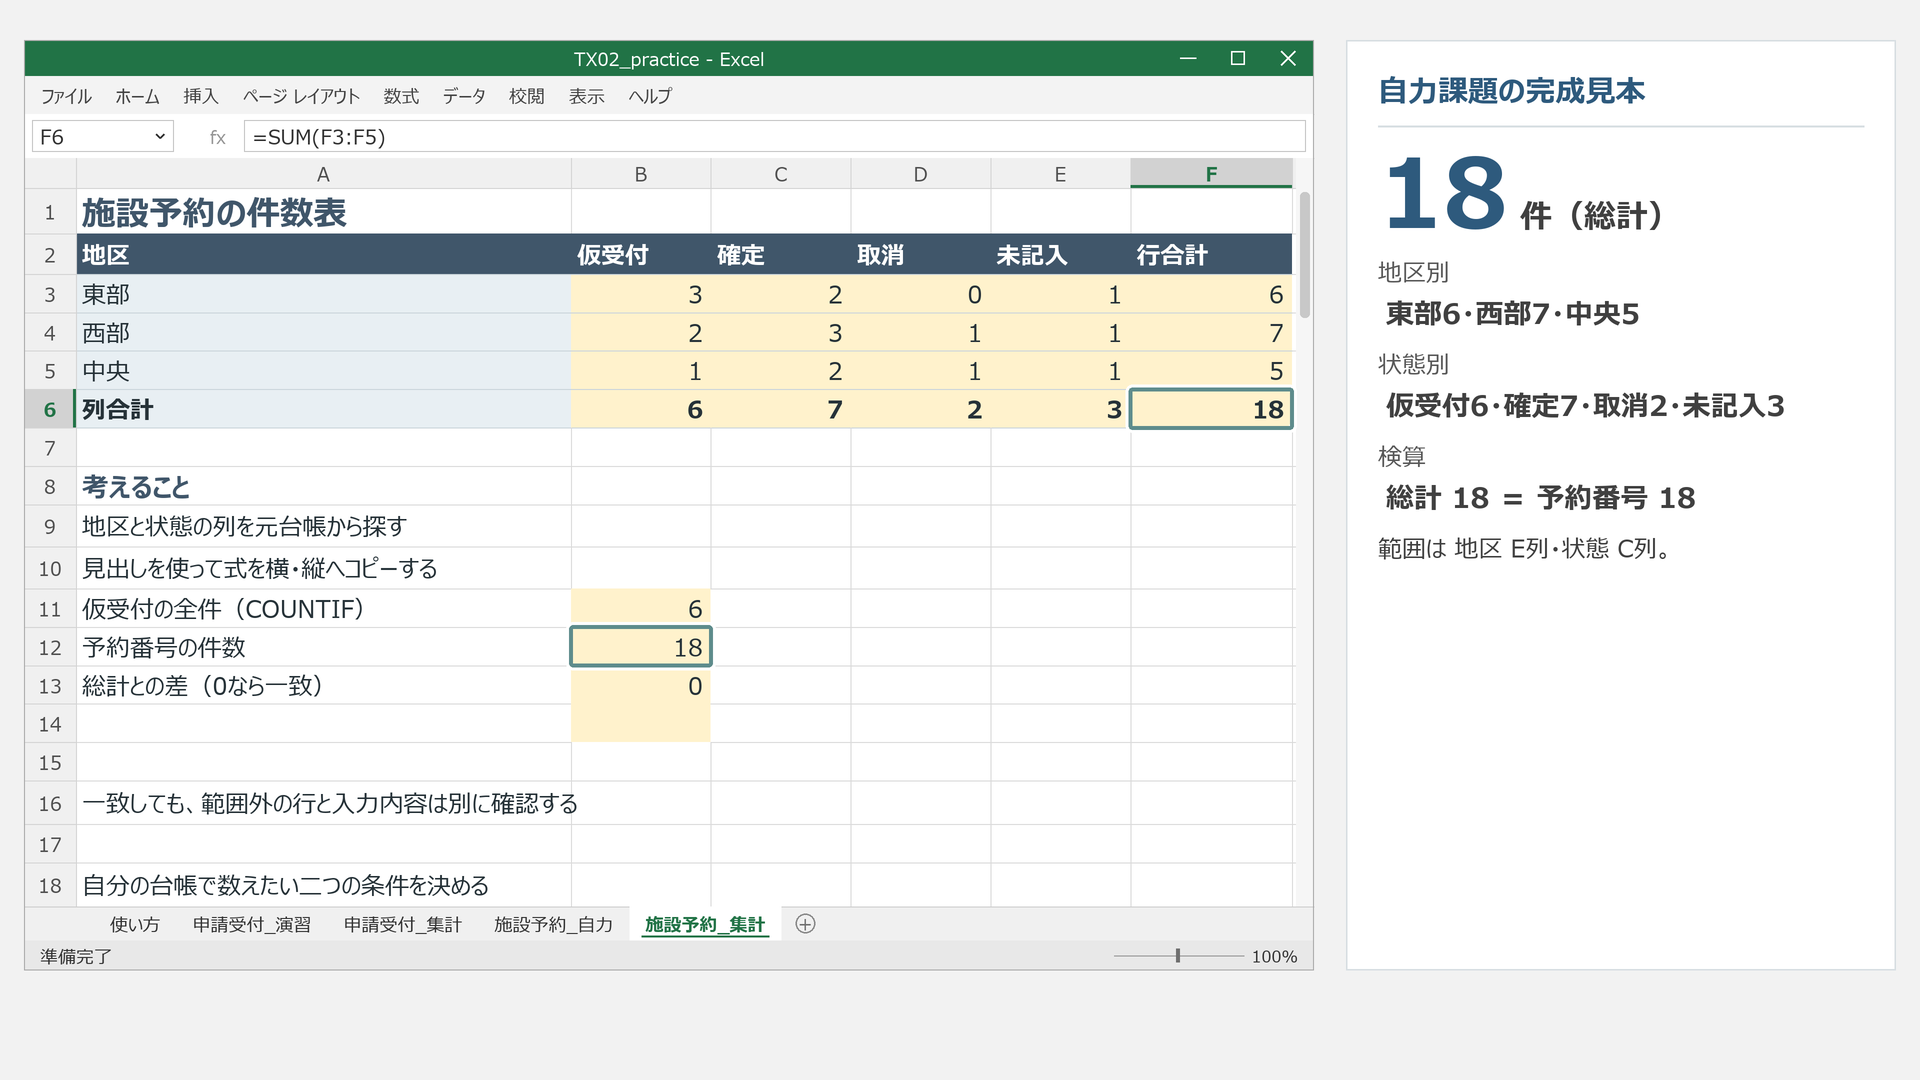Select column F header
This screenshot has height=1080, width=1920.
pyautogui.click(x=1211, y=174)
